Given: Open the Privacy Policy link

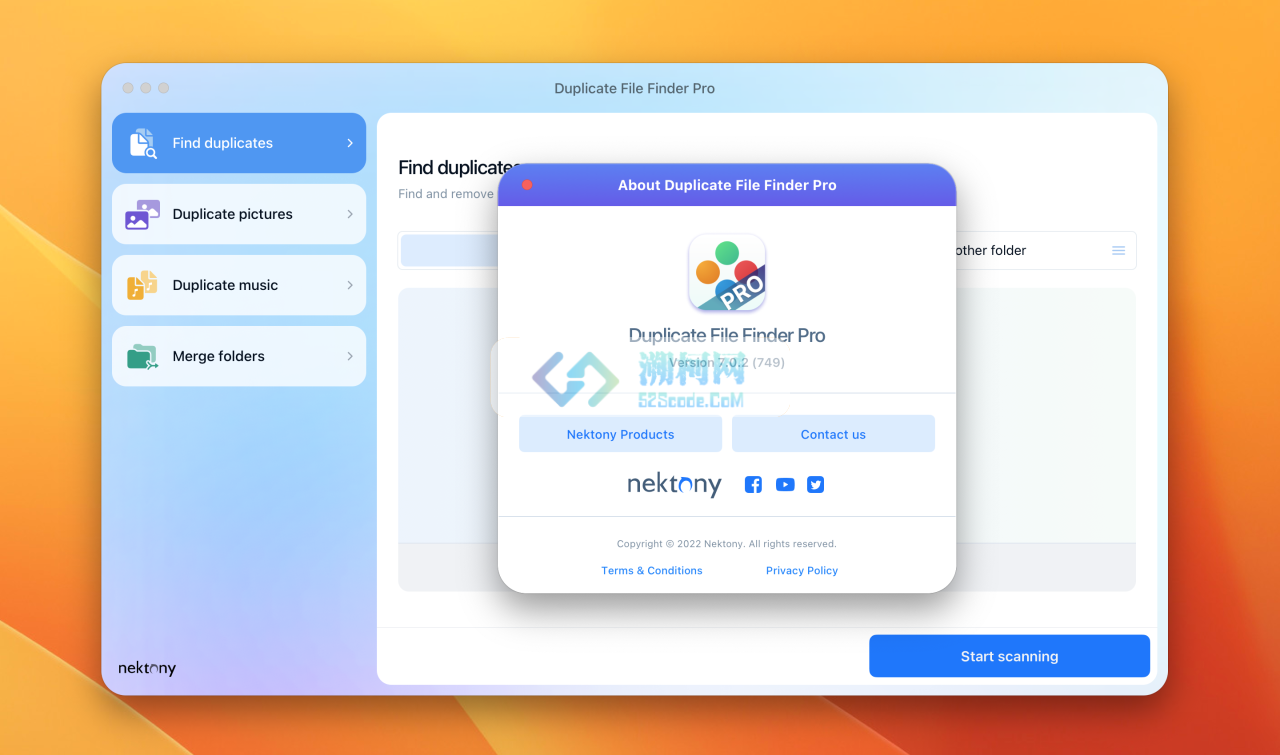Looking at the screenshot, I should tap(802, 570).
